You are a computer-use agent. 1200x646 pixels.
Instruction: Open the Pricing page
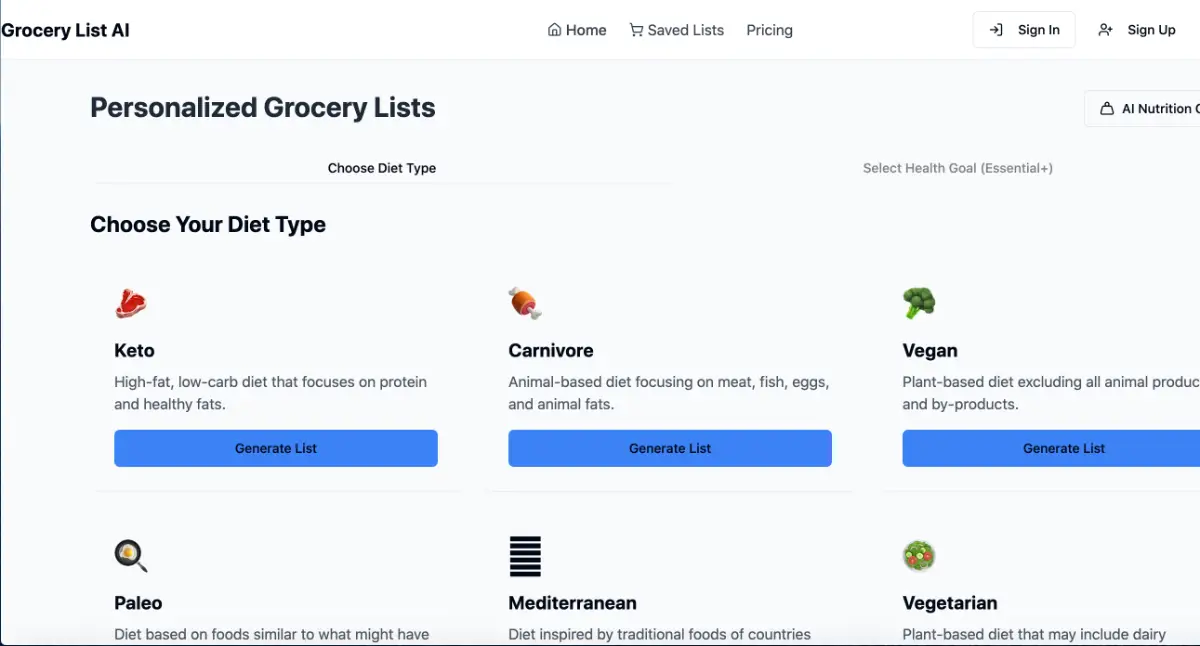click(769, 30)
